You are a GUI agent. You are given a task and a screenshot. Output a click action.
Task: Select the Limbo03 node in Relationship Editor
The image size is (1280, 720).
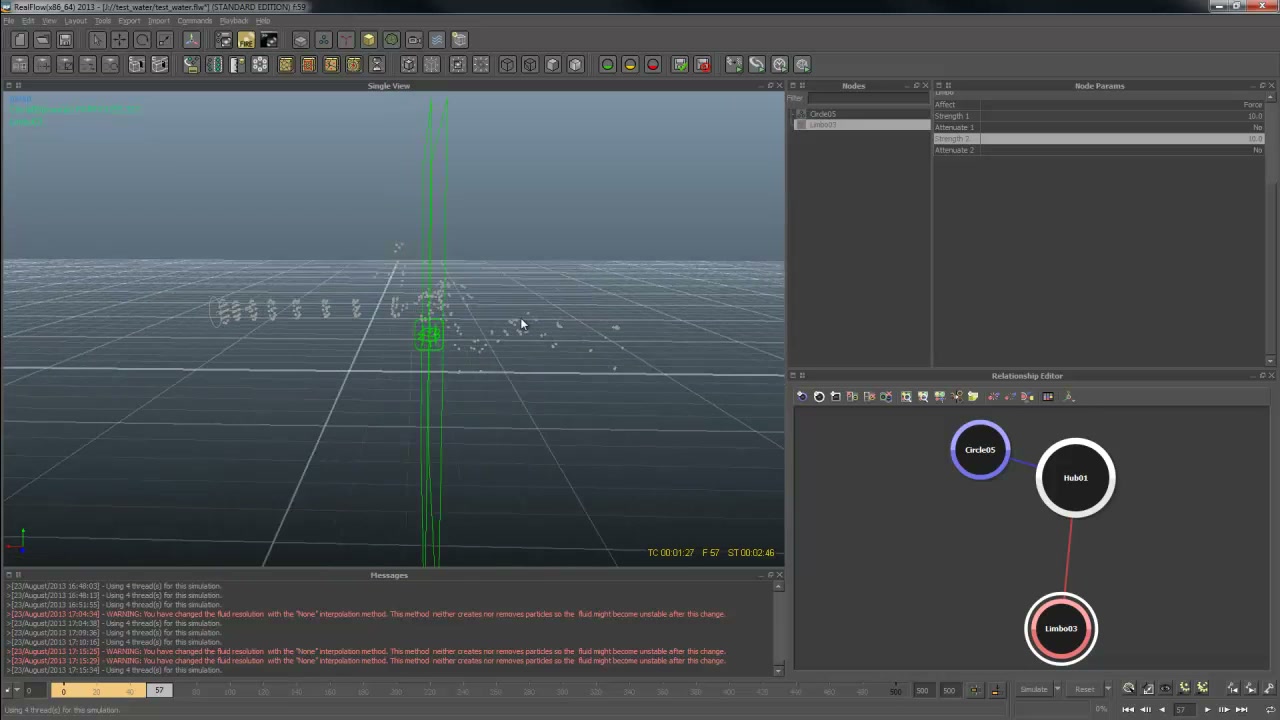[x=1061, y=629]
